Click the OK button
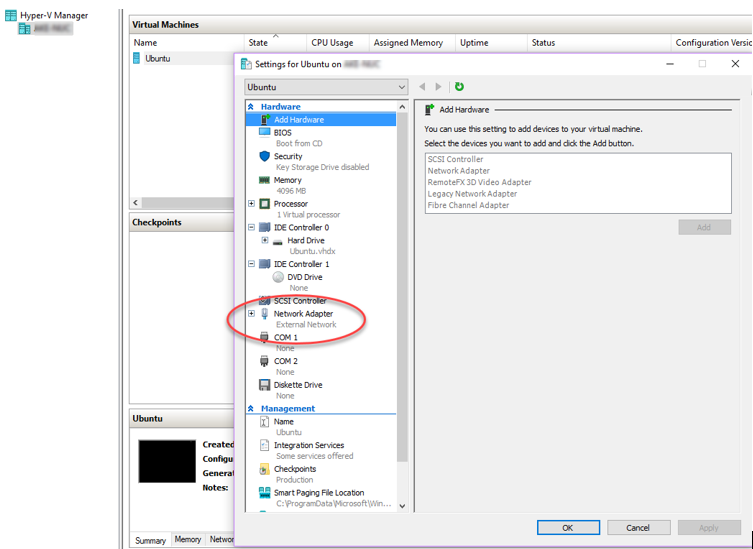753x549 pixels. 568,527
